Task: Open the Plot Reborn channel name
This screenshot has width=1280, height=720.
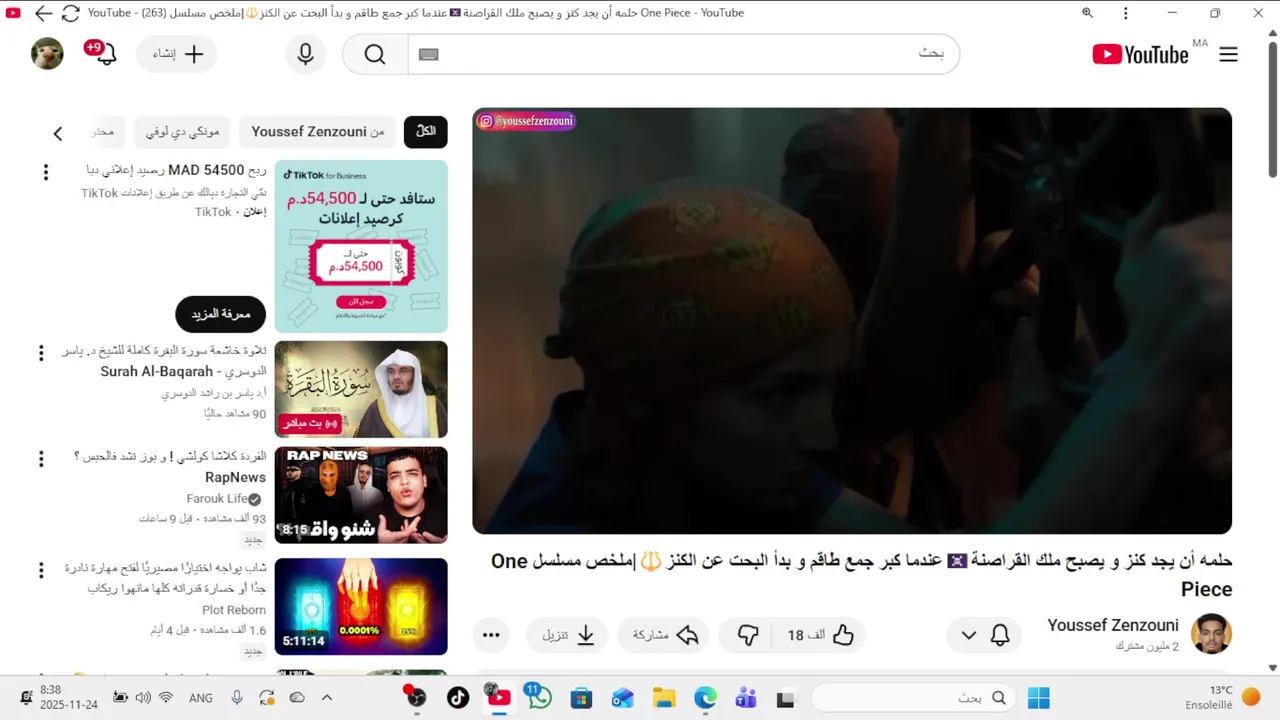Action: pyautogui.click(x=234, y=610)
